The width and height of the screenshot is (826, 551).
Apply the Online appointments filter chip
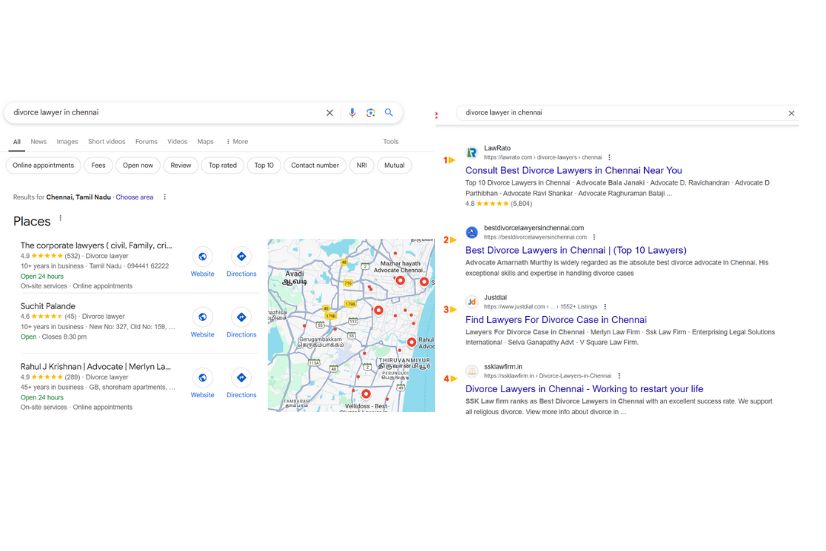coord(43,165)
